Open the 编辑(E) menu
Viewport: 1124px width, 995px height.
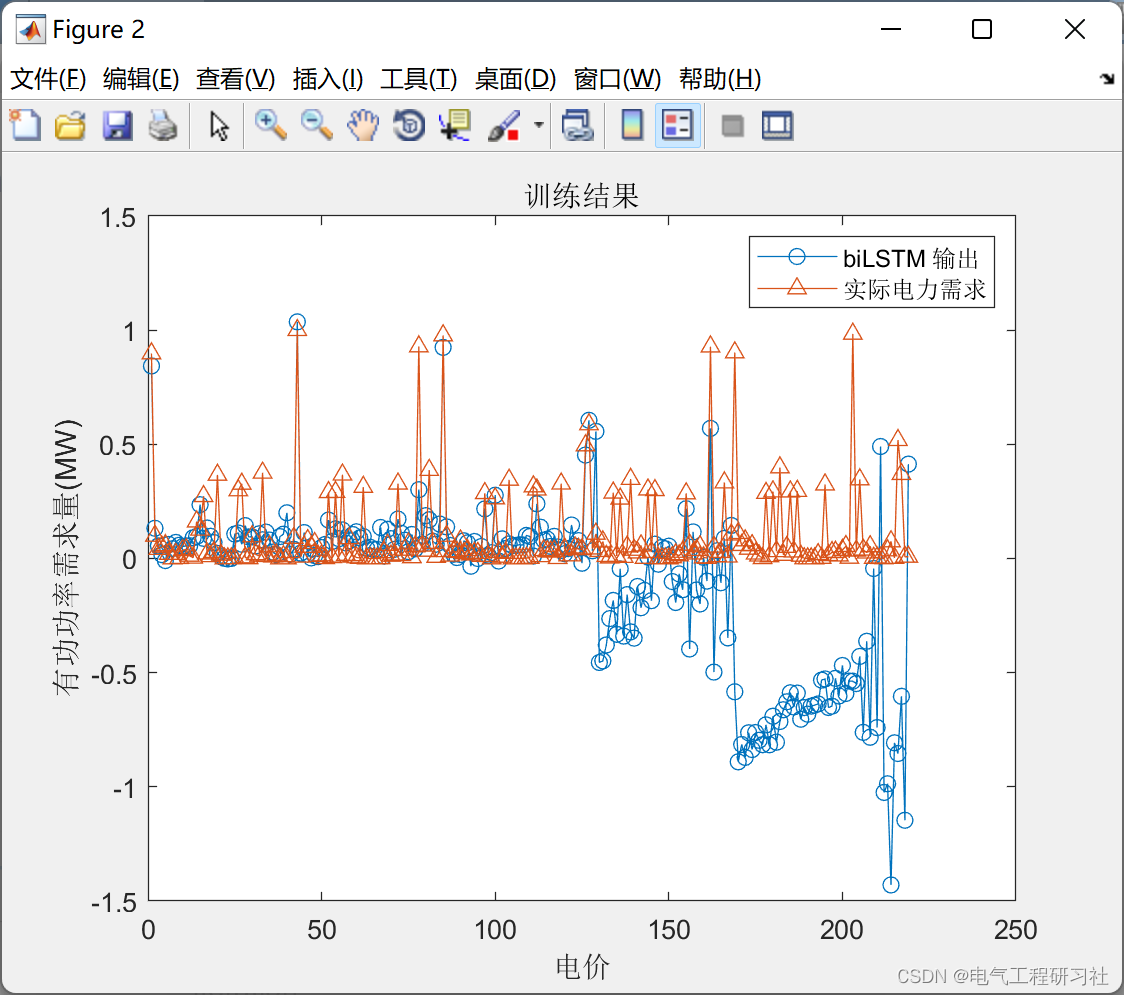point(140,79)
